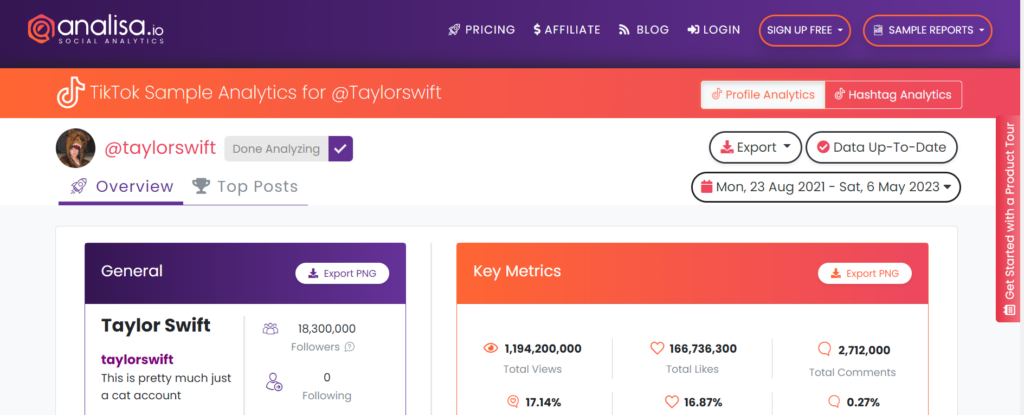Switch to Hashtag Analytics
This screenshot has width=1024, height=415.
tap(893, 95)
